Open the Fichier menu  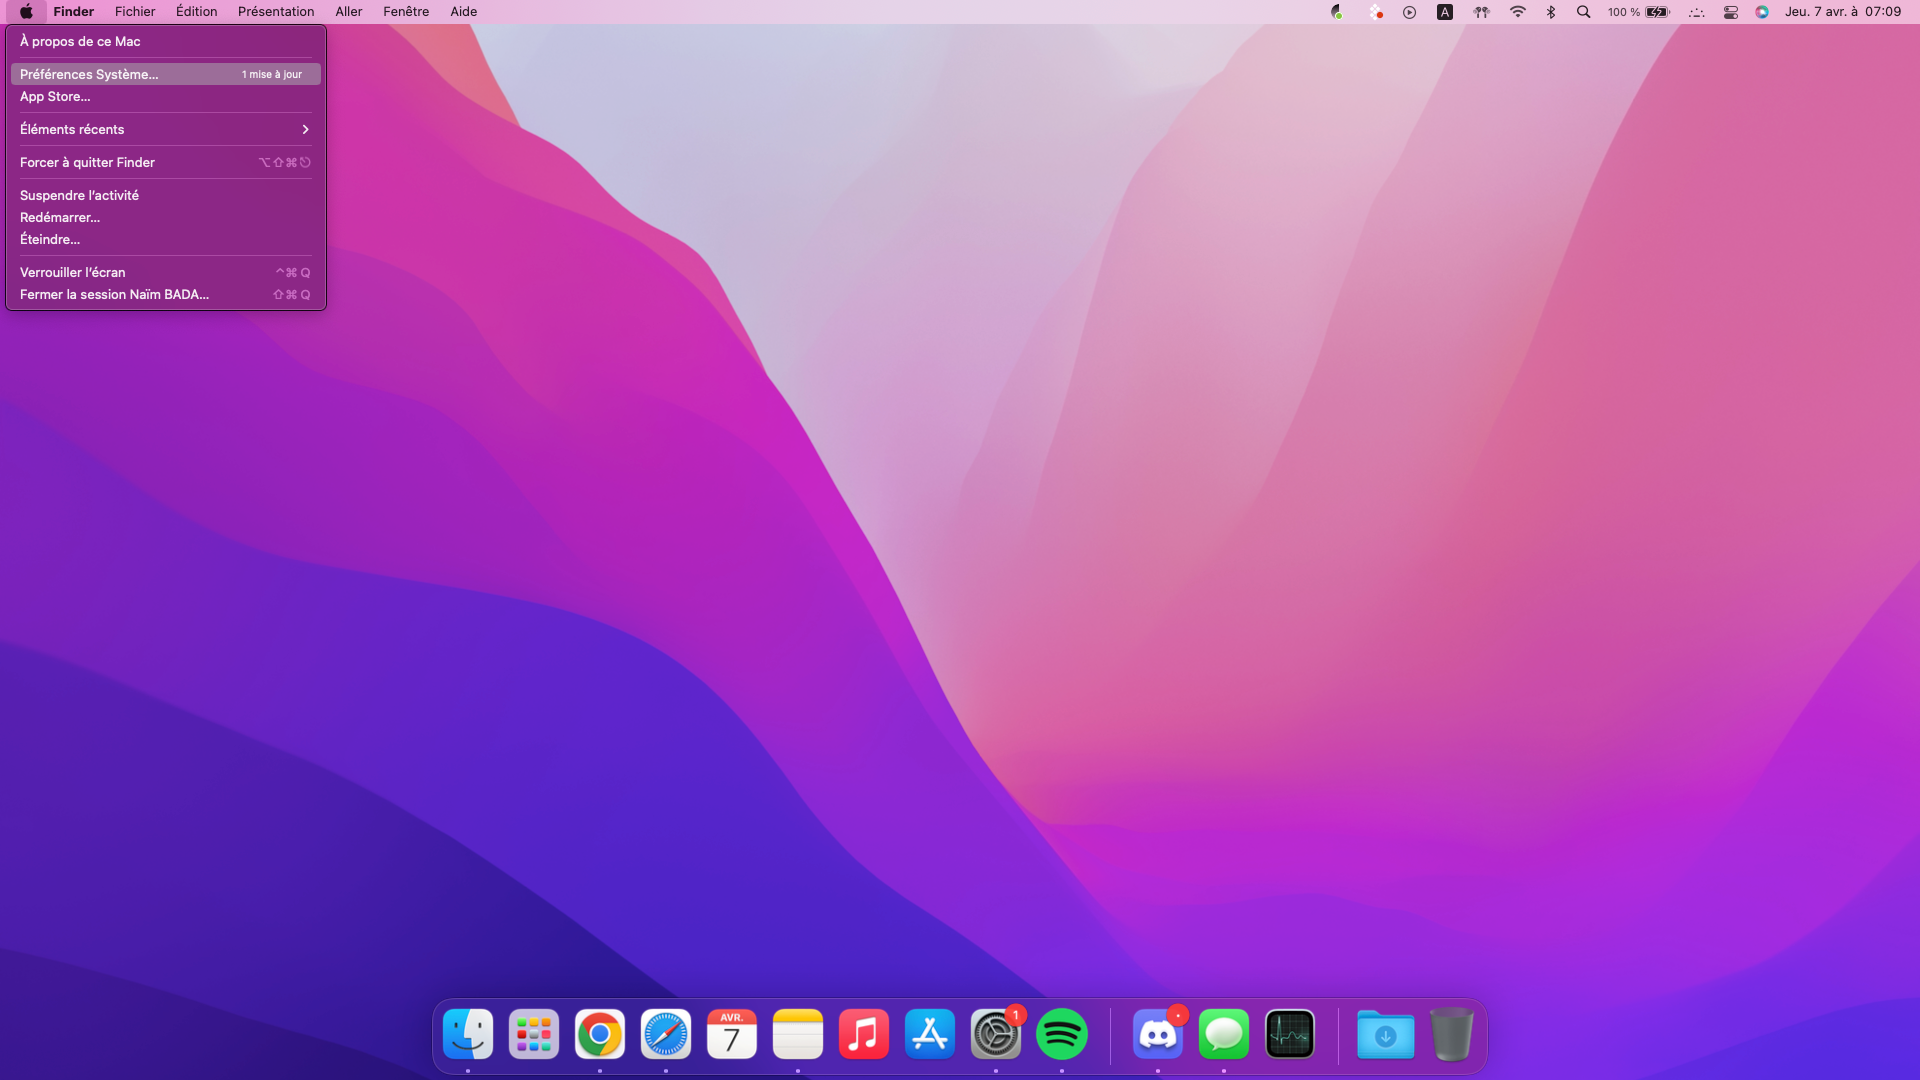tap(135, 11)
